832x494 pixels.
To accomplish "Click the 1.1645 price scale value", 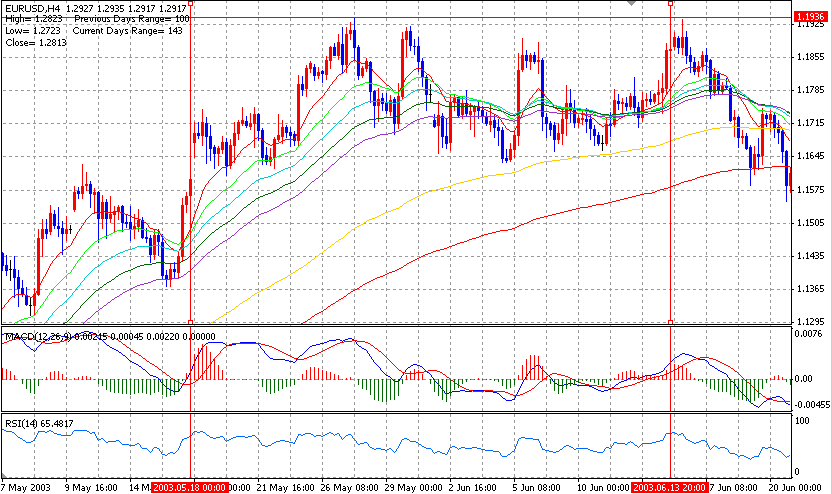I will [x=811, y=156].
